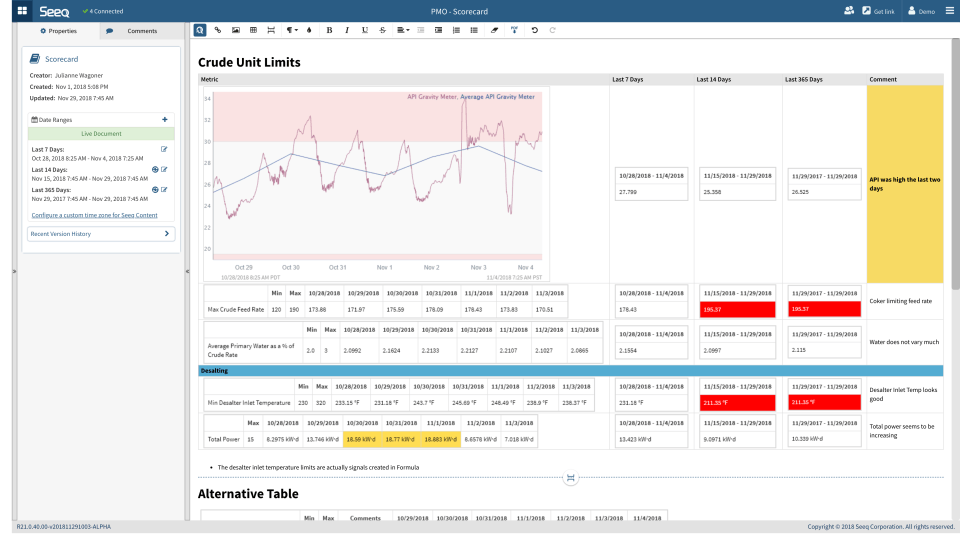Edit the Last 7 Days date range
Screen dimensions: 960x547
tap(164, 149)
